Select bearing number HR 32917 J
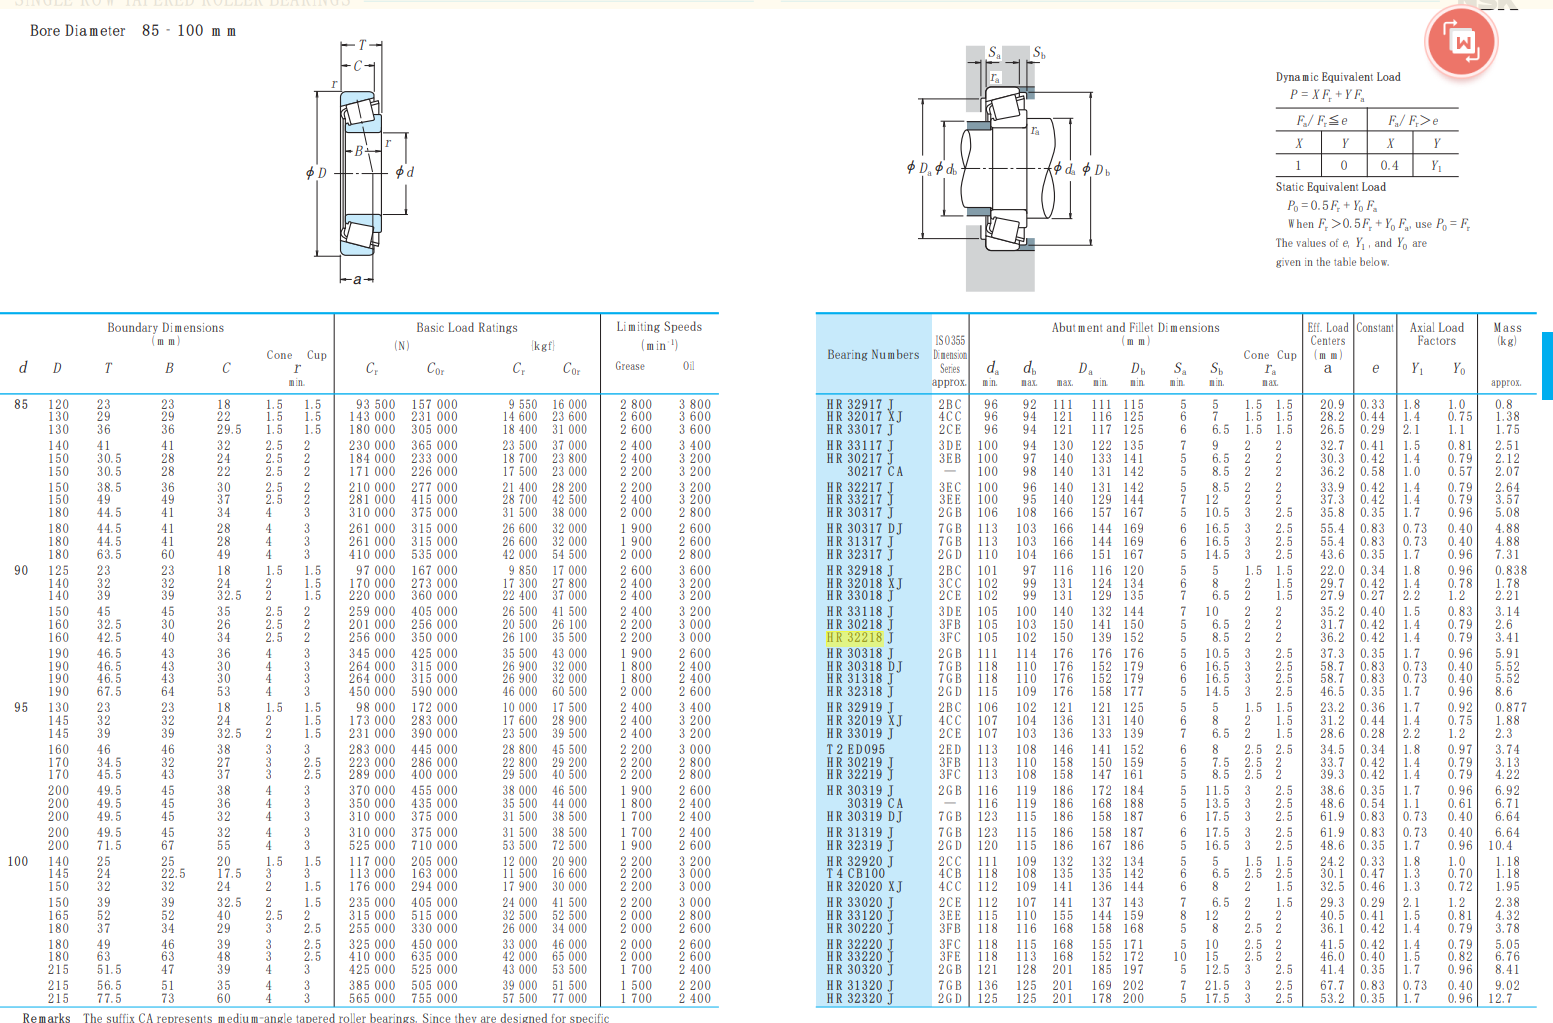This screenshot has width=1553, height=1023. point(860,405)
